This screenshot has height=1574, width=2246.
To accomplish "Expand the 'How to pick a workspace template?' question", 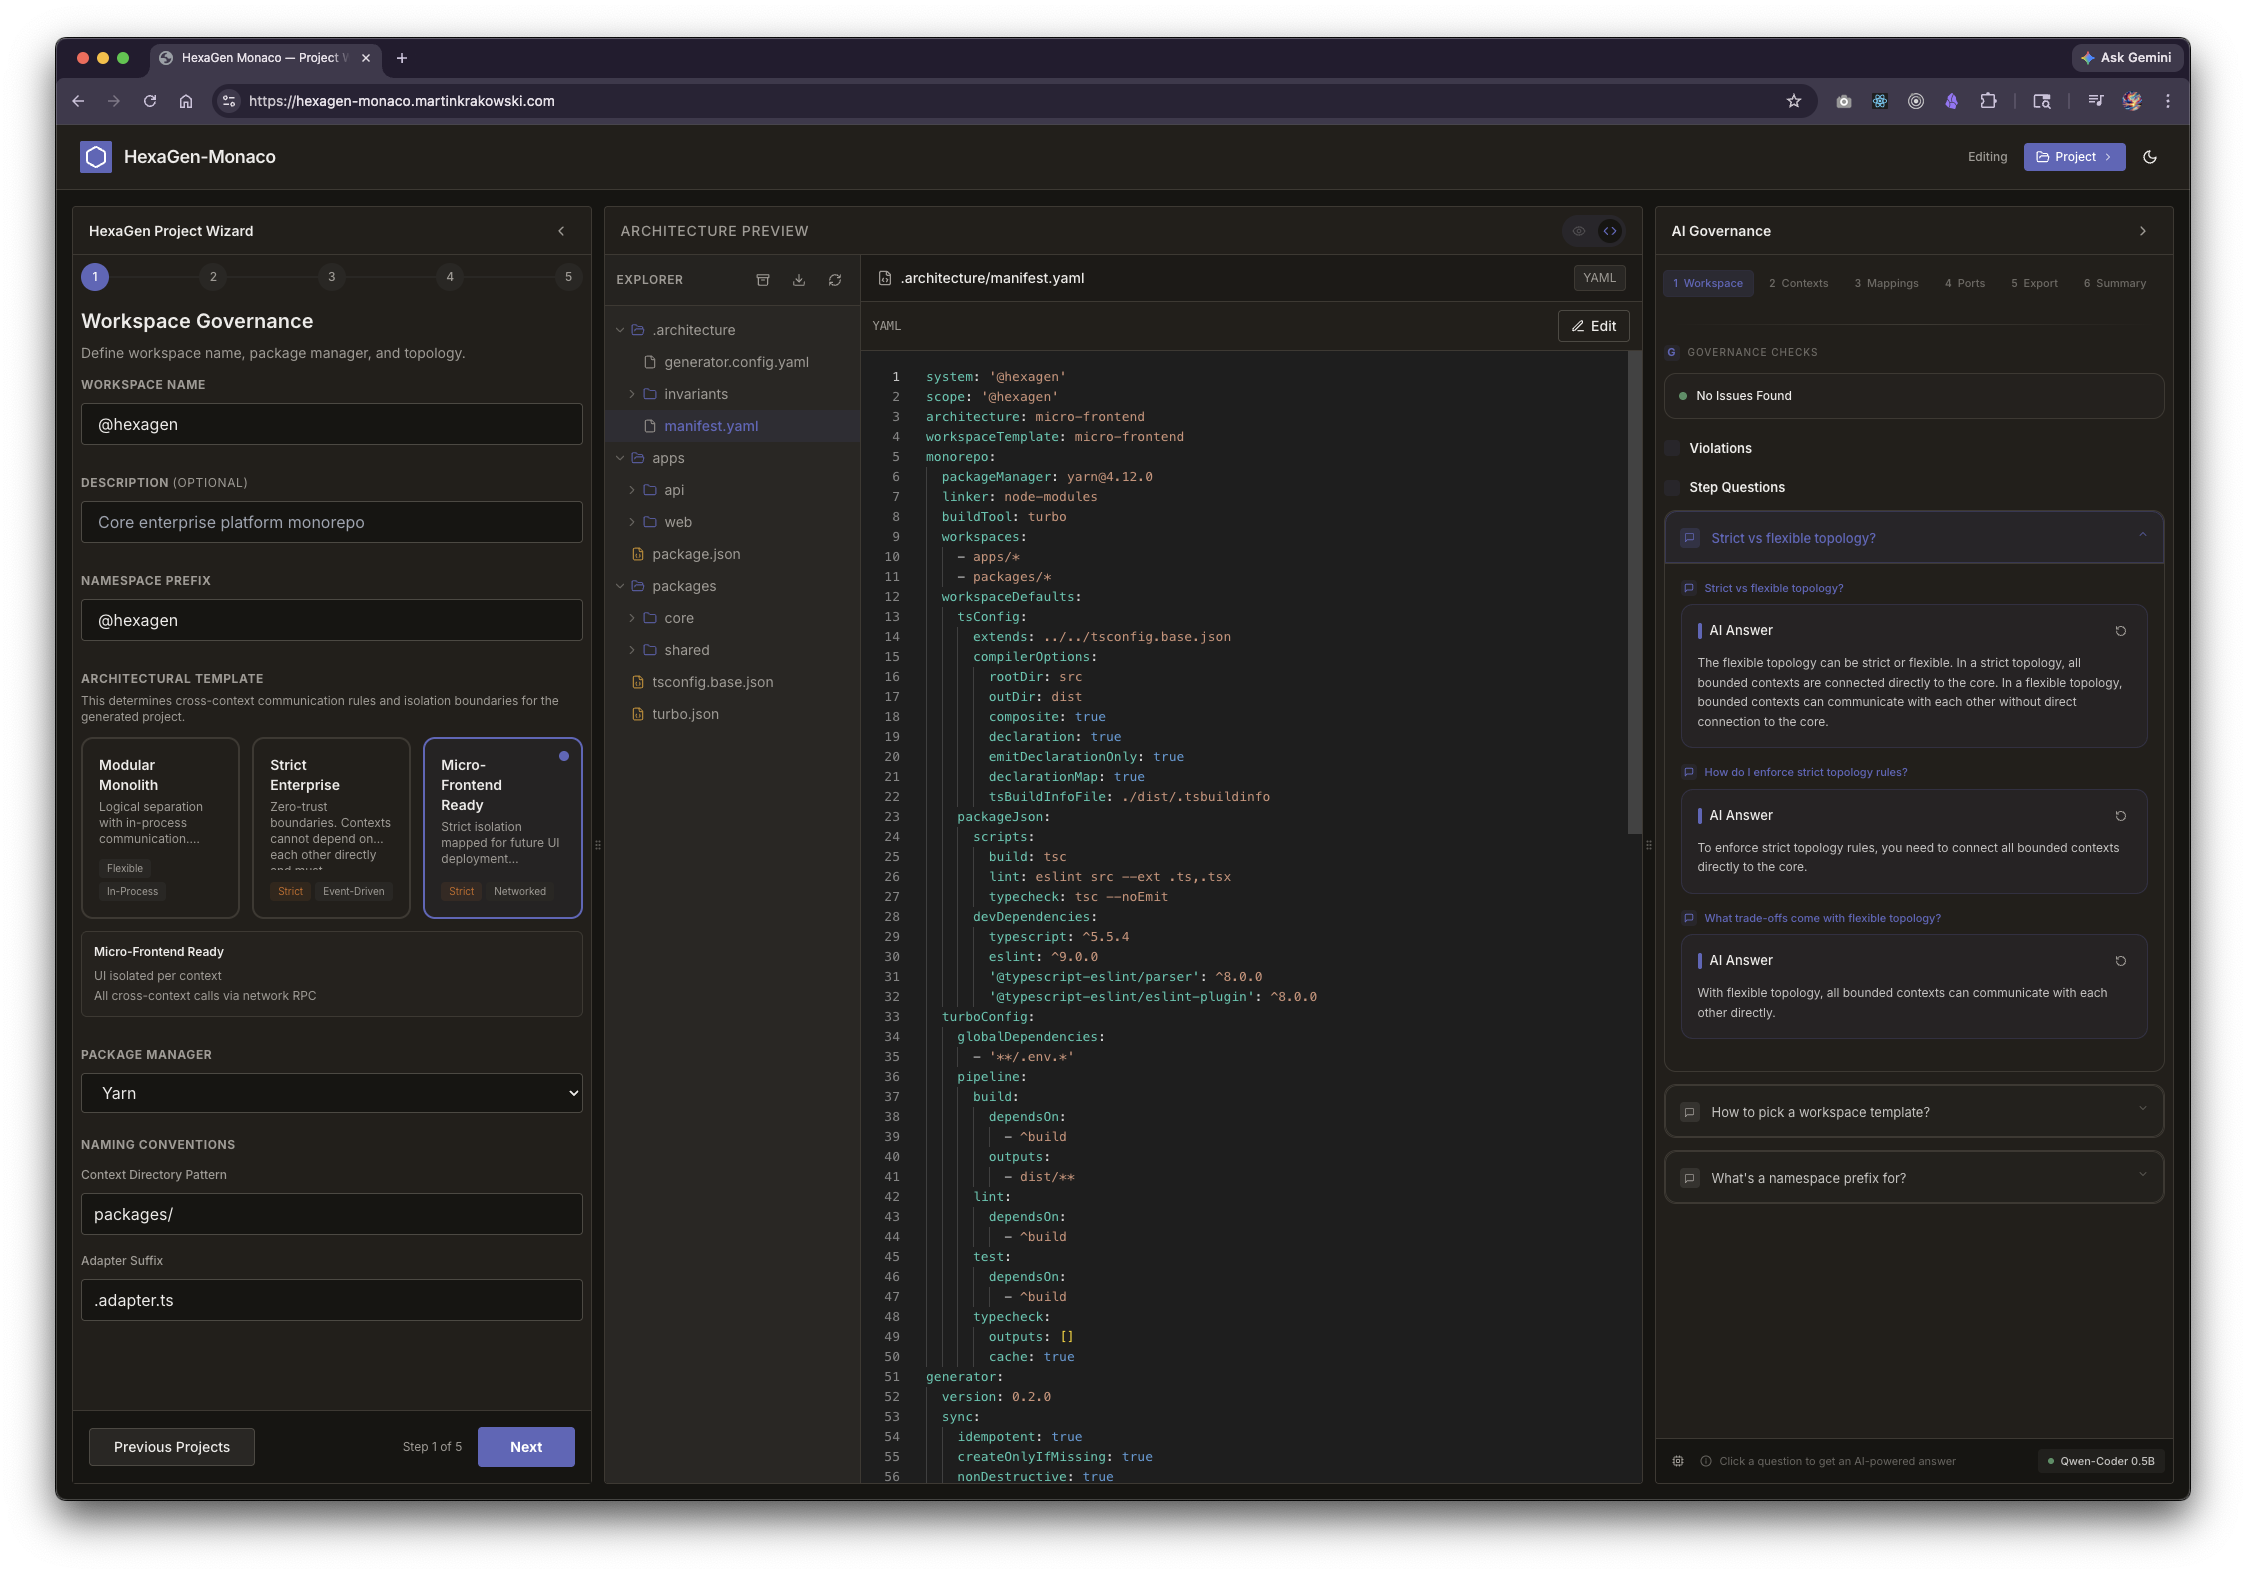I will (x=1911, y=1111).
